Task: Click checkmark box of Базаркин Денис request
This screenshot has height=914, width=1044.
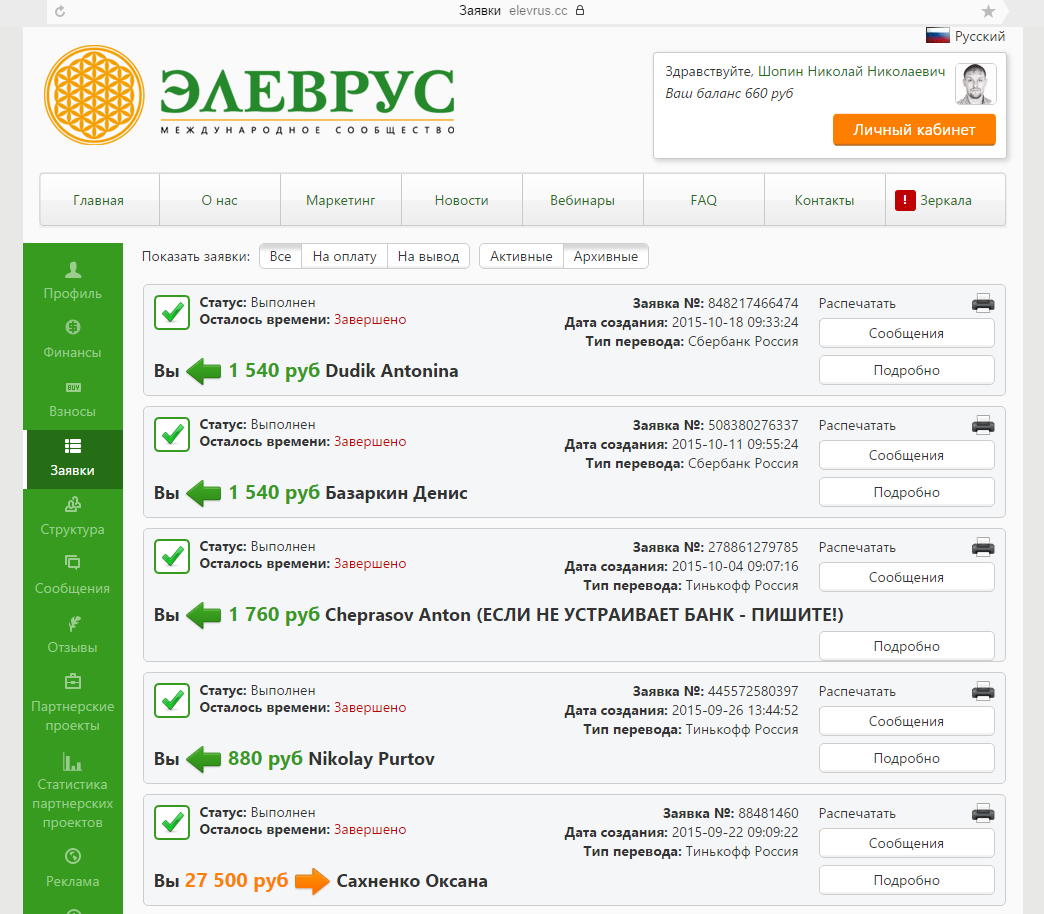Action: click(172, 434)
